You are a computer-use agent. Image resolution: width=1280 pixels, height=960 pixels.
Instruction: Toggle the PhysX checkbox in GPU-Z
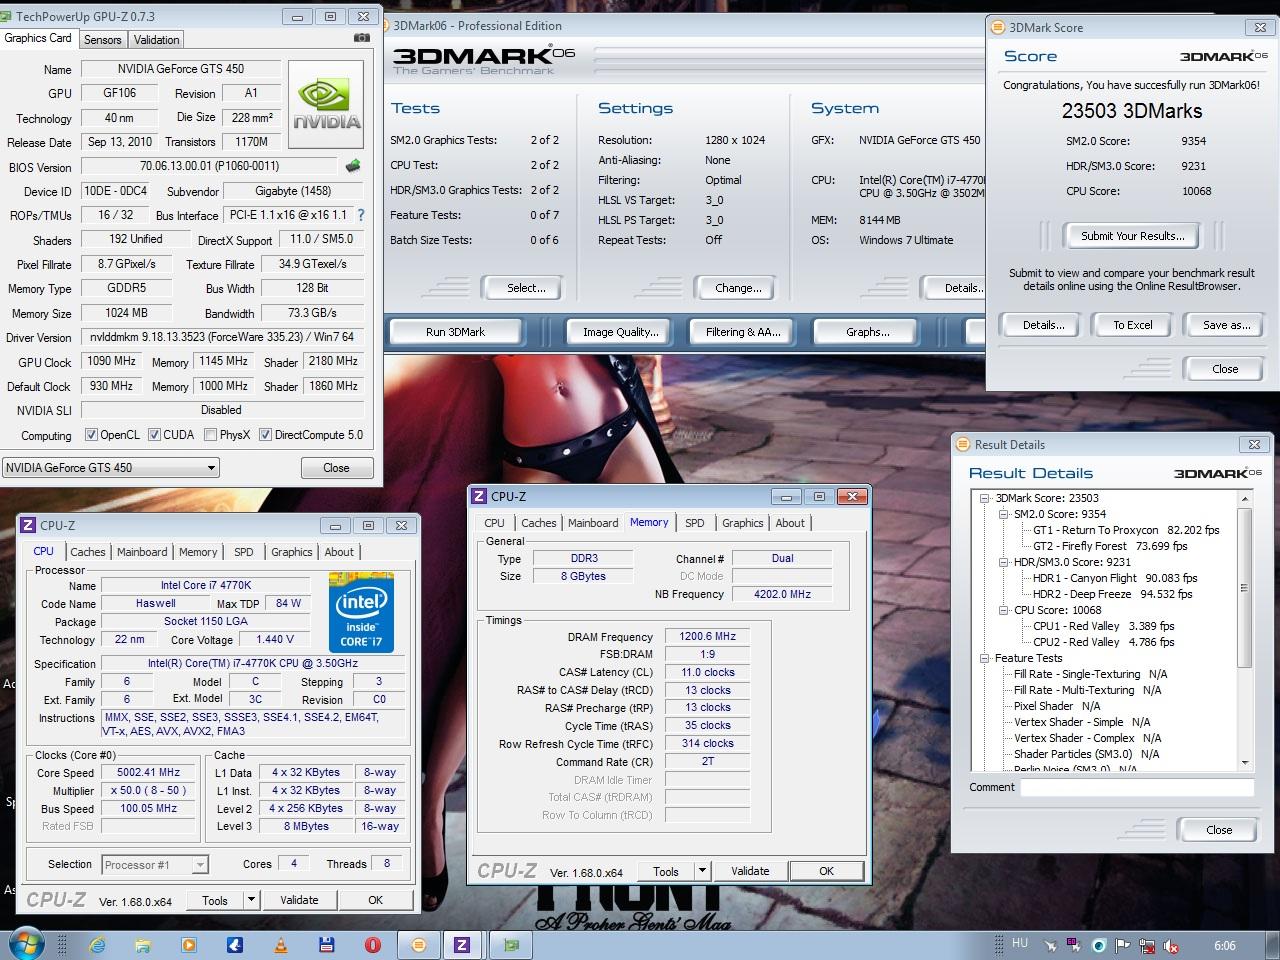click(210, 435)
